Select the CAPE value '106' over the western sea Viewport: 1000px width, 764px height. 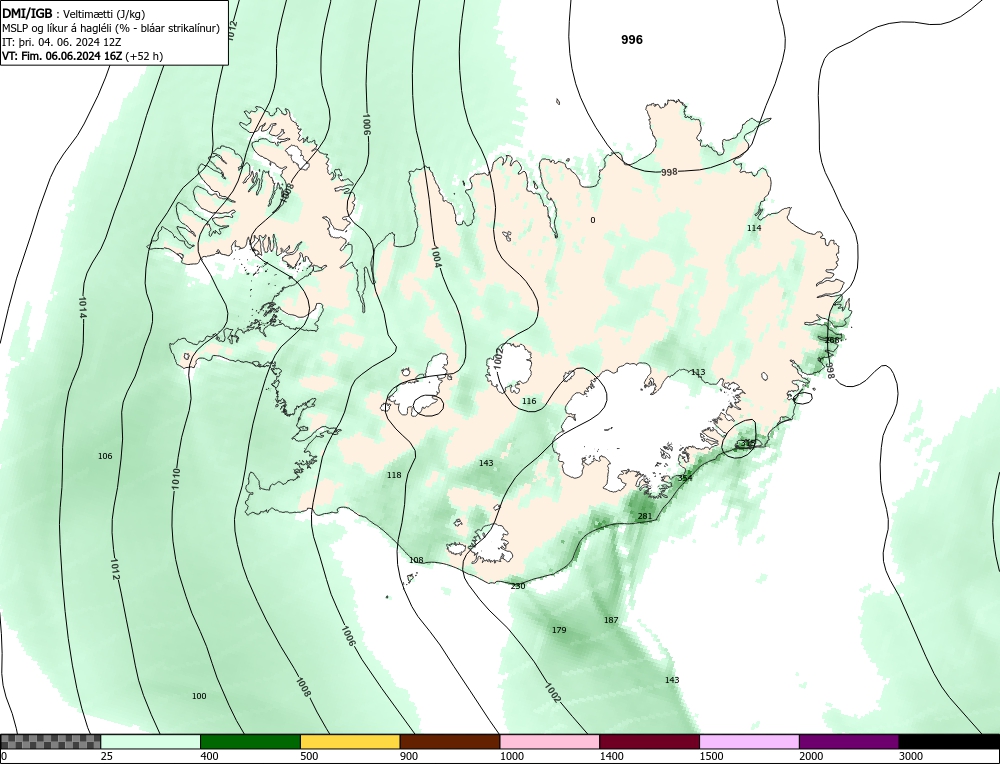(x=105, y=456)
